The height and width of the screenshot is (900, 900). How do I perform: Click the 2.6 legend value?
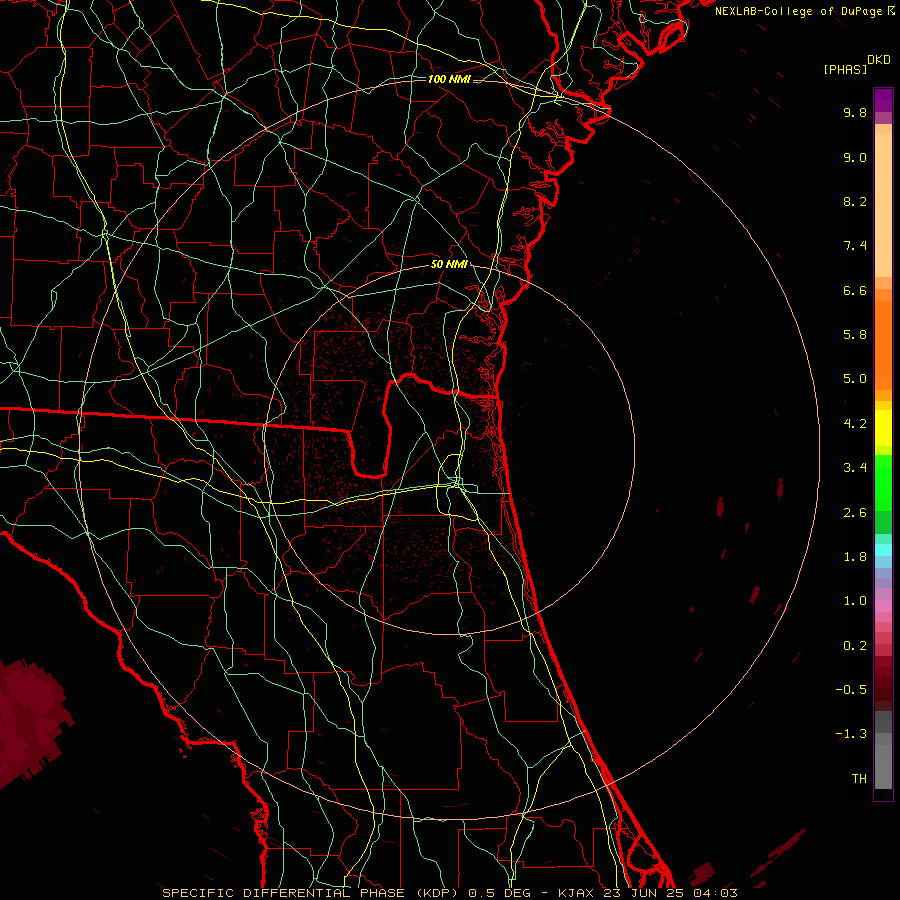click(x=855, y=513)
